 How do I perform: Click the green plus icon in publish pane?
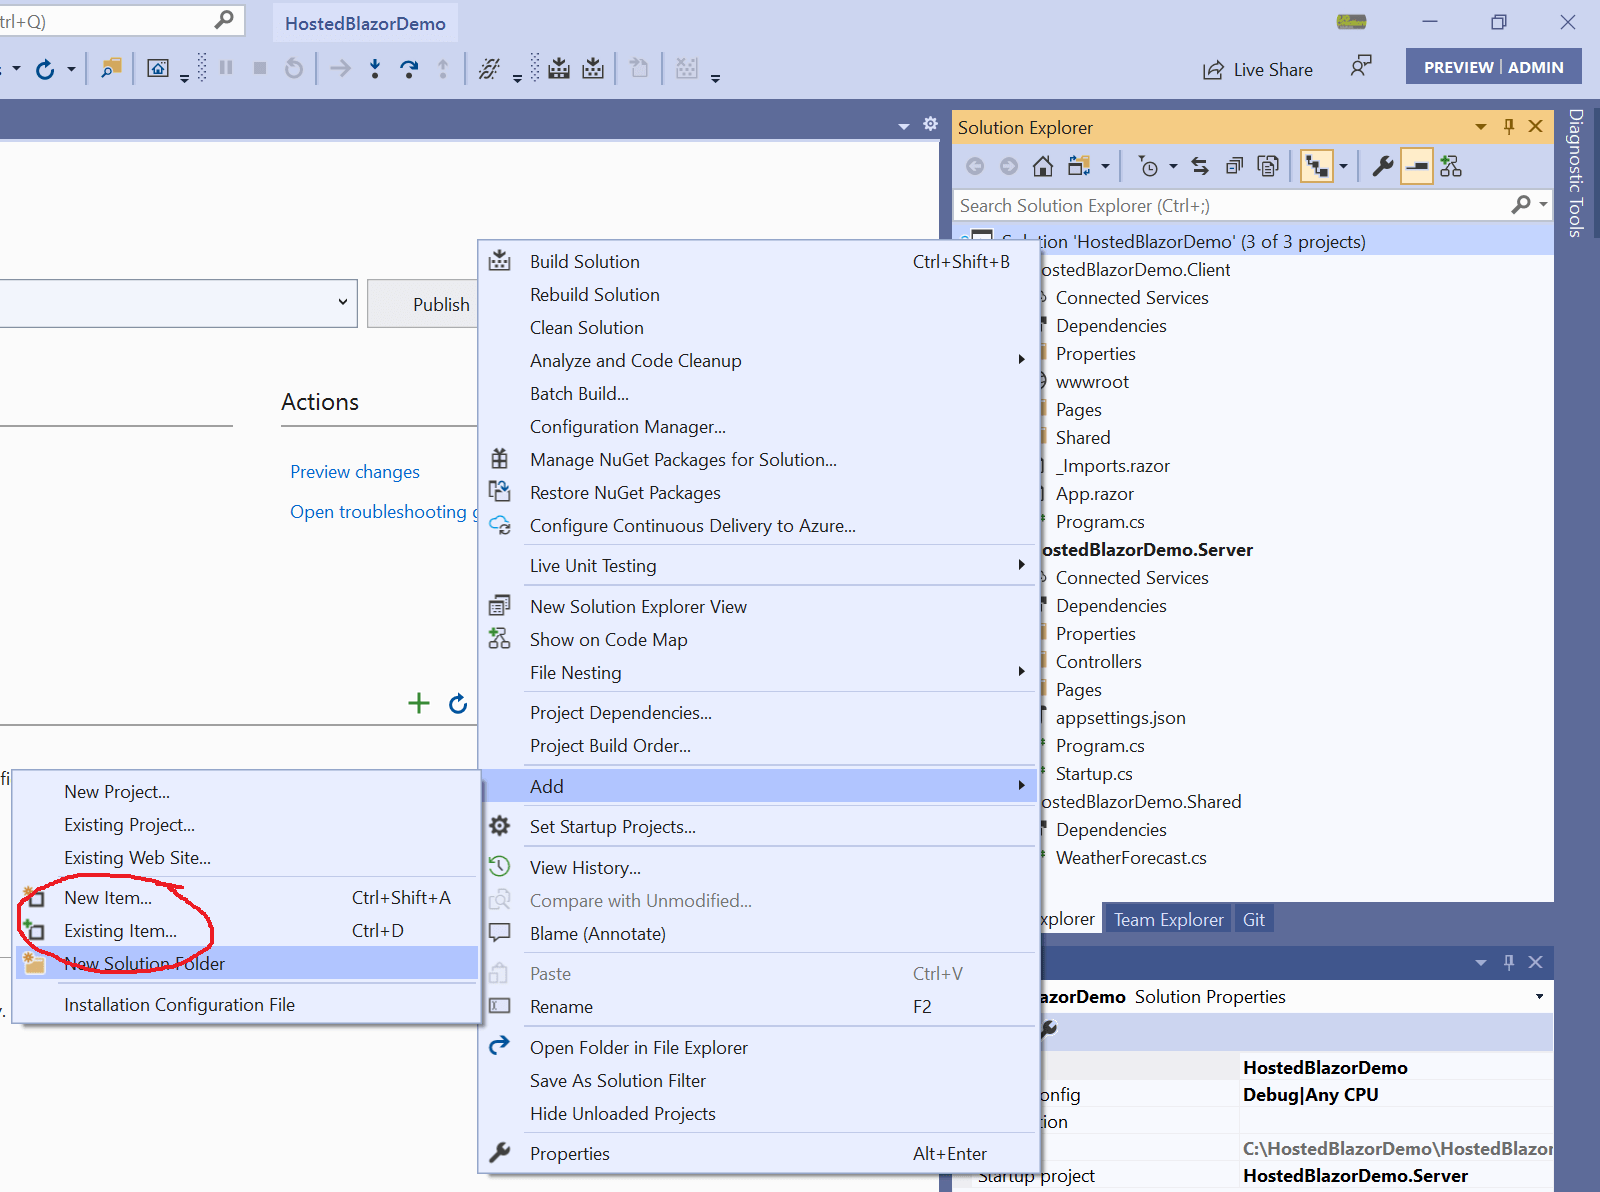pyautogui.click(x=419, y=703)
